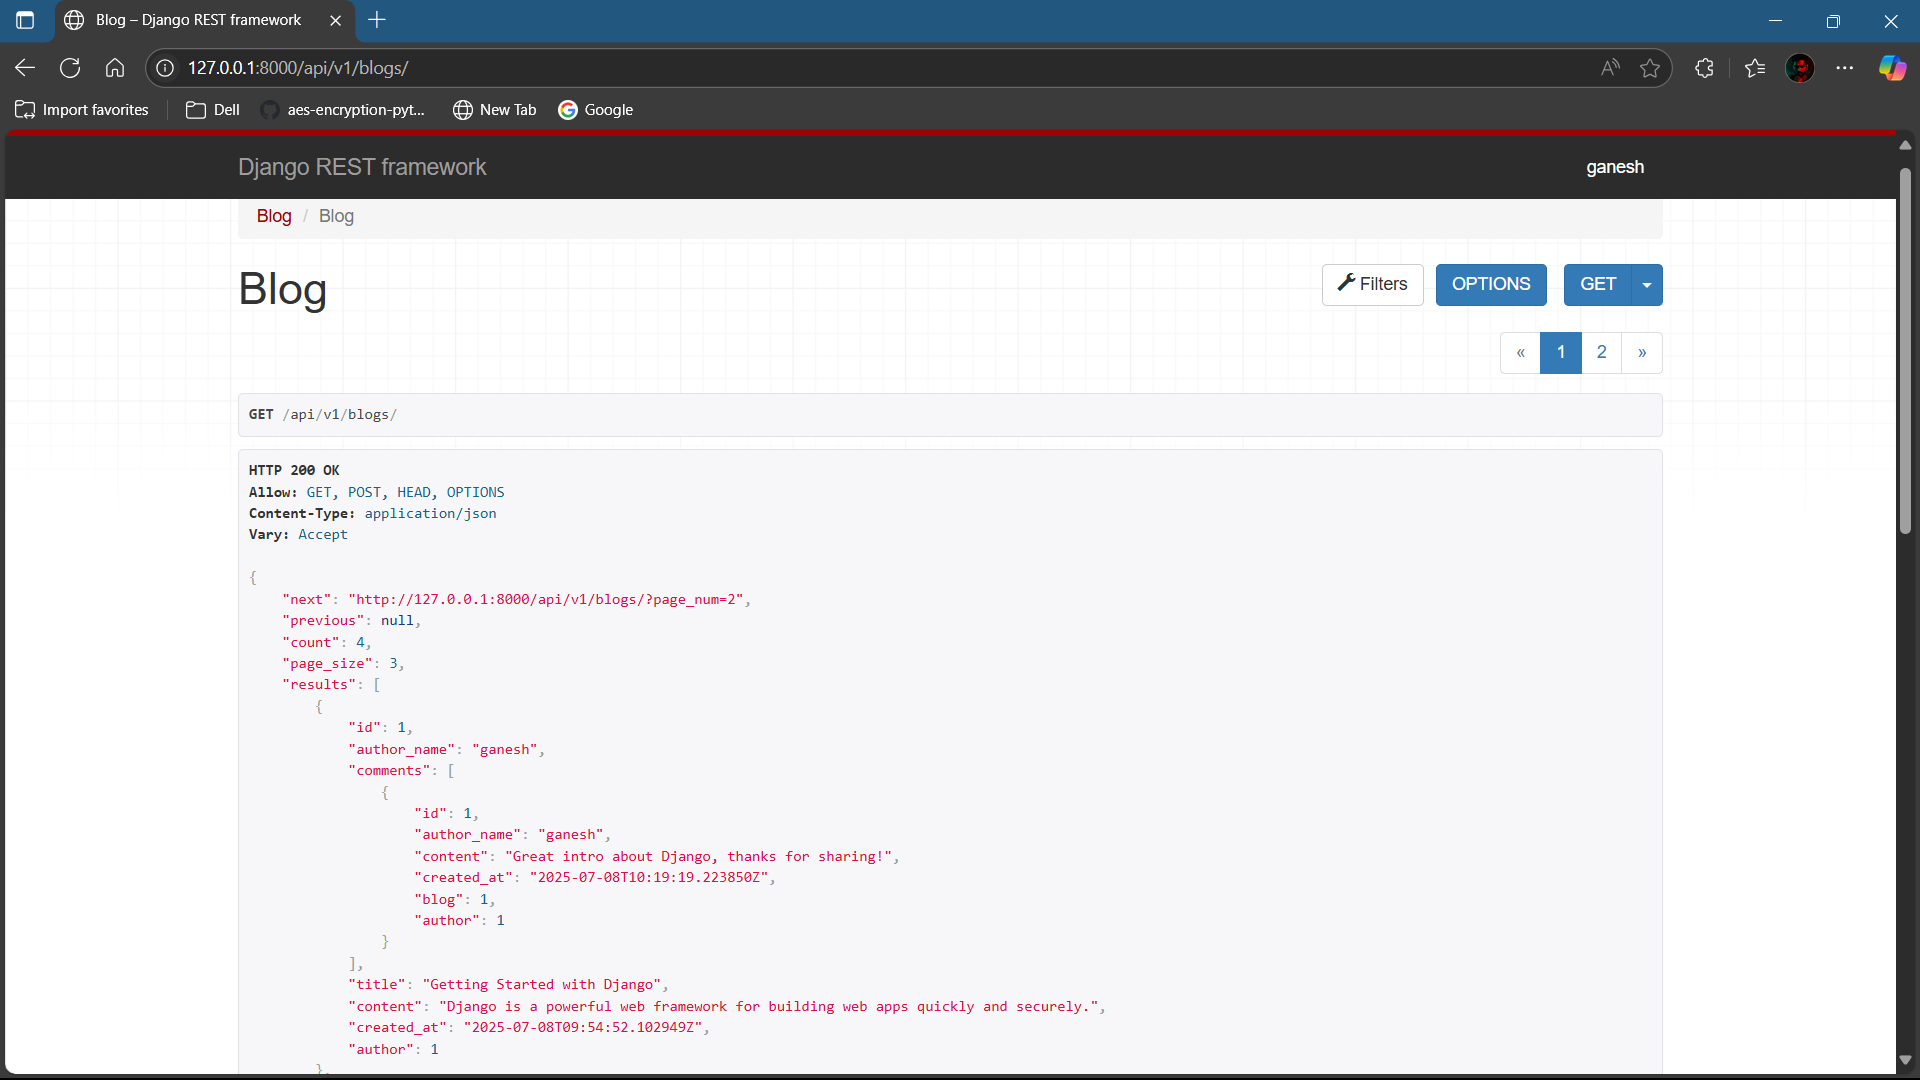
Task: Go to the previous page arrow «
Action: point(1520,353)
